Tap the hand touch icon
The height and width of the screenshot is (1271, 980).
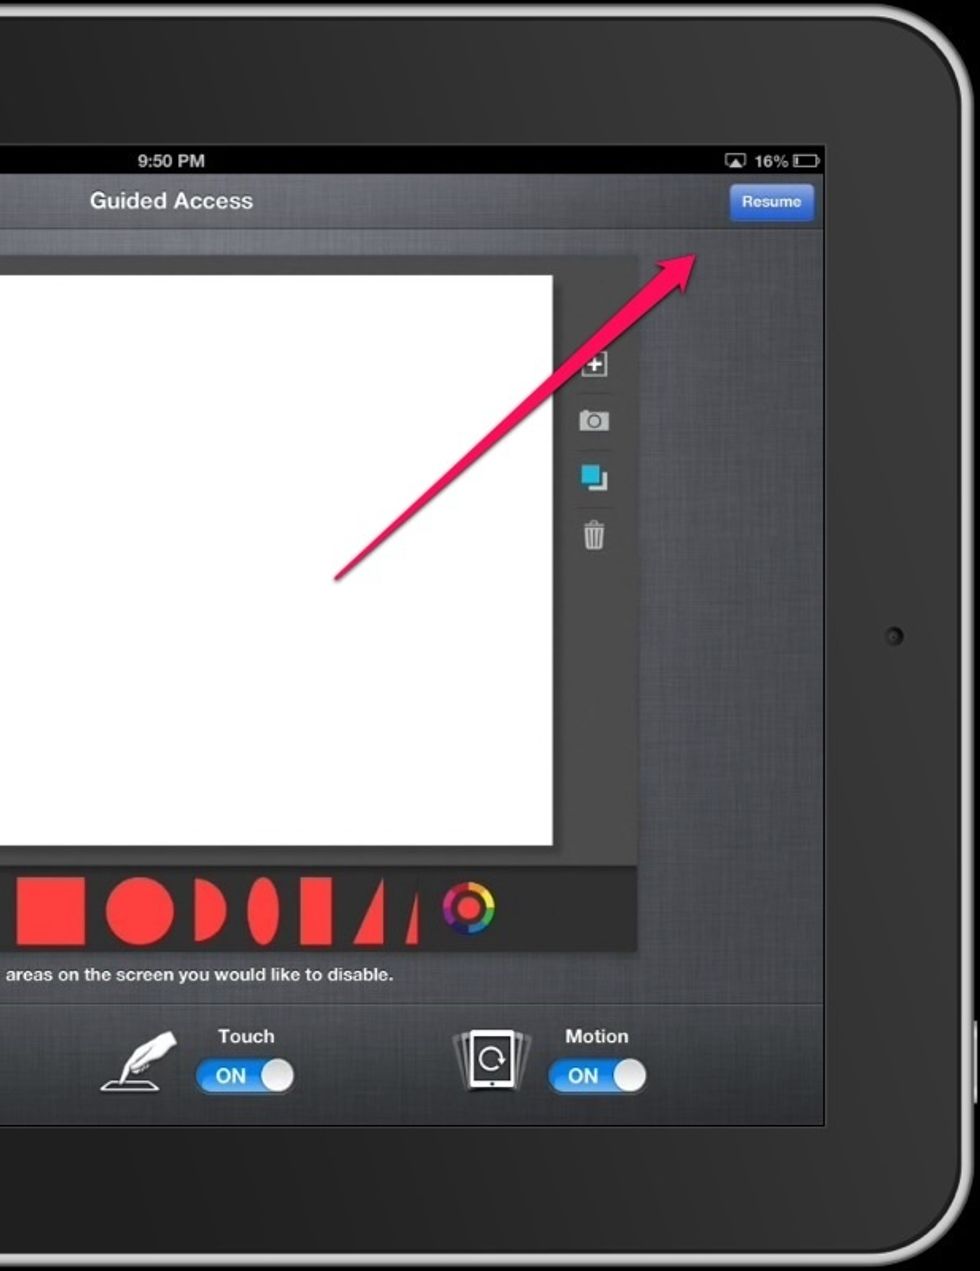[x=139, y=1062]
